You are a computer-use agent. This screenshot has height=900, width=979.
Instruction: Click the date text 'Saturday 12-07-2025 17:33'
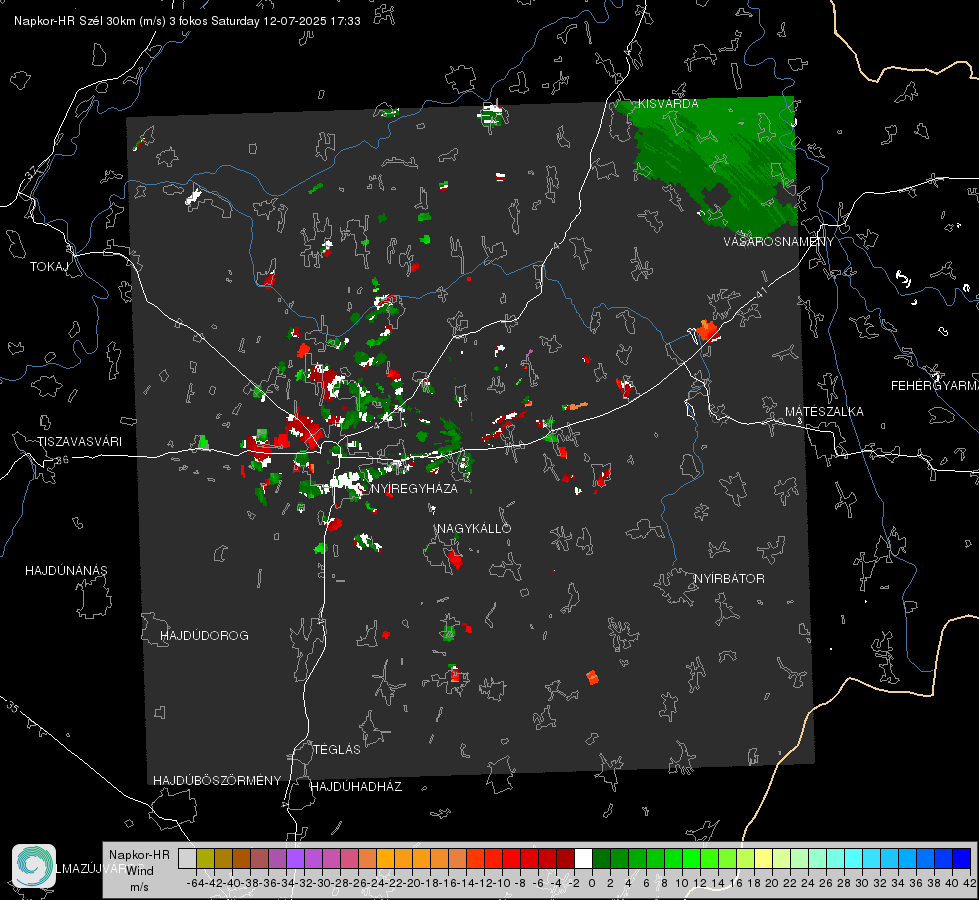point(286,21)
